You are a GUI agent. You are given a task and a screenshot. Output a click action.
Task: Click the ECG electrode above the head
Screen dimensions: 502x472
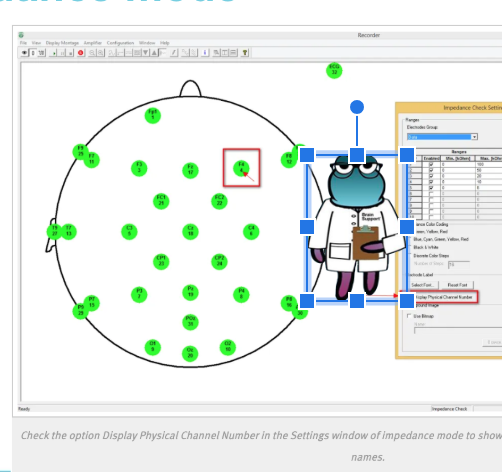(334, 71)
